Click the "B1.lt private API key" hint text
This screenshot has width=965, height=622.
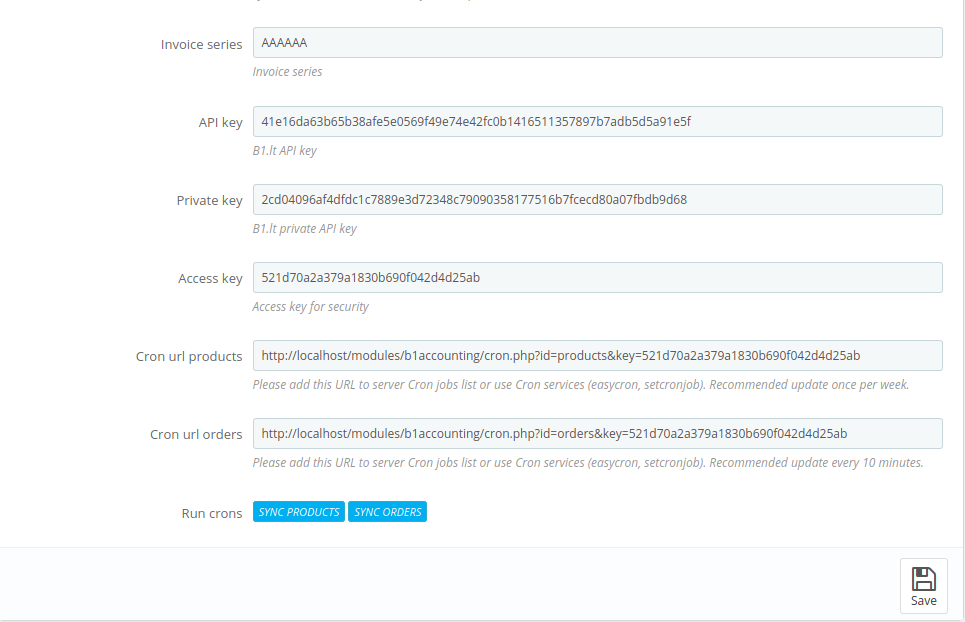[x=304, y=229]
